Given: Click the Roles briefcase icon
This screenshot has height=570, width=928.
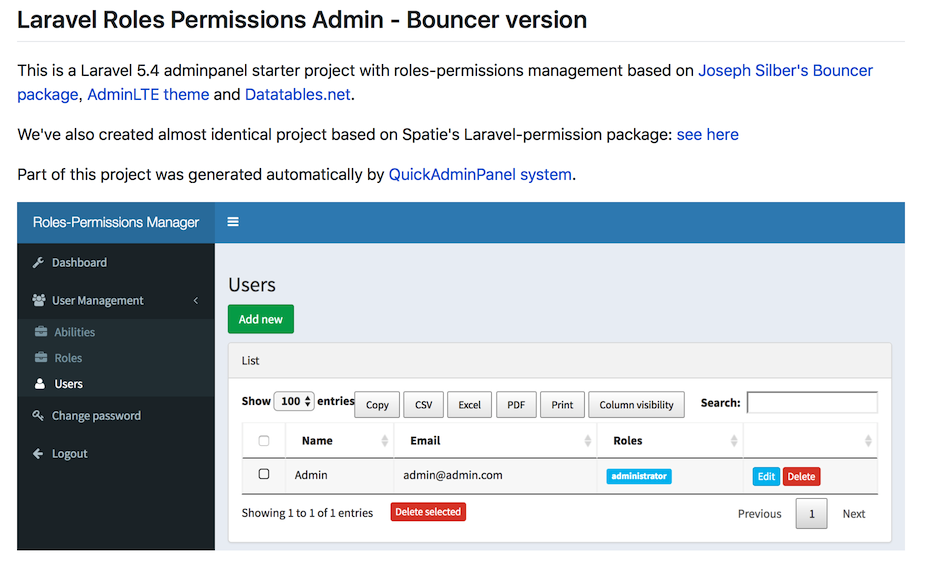Looking at the screenshot, I should (x=41, y=358).
